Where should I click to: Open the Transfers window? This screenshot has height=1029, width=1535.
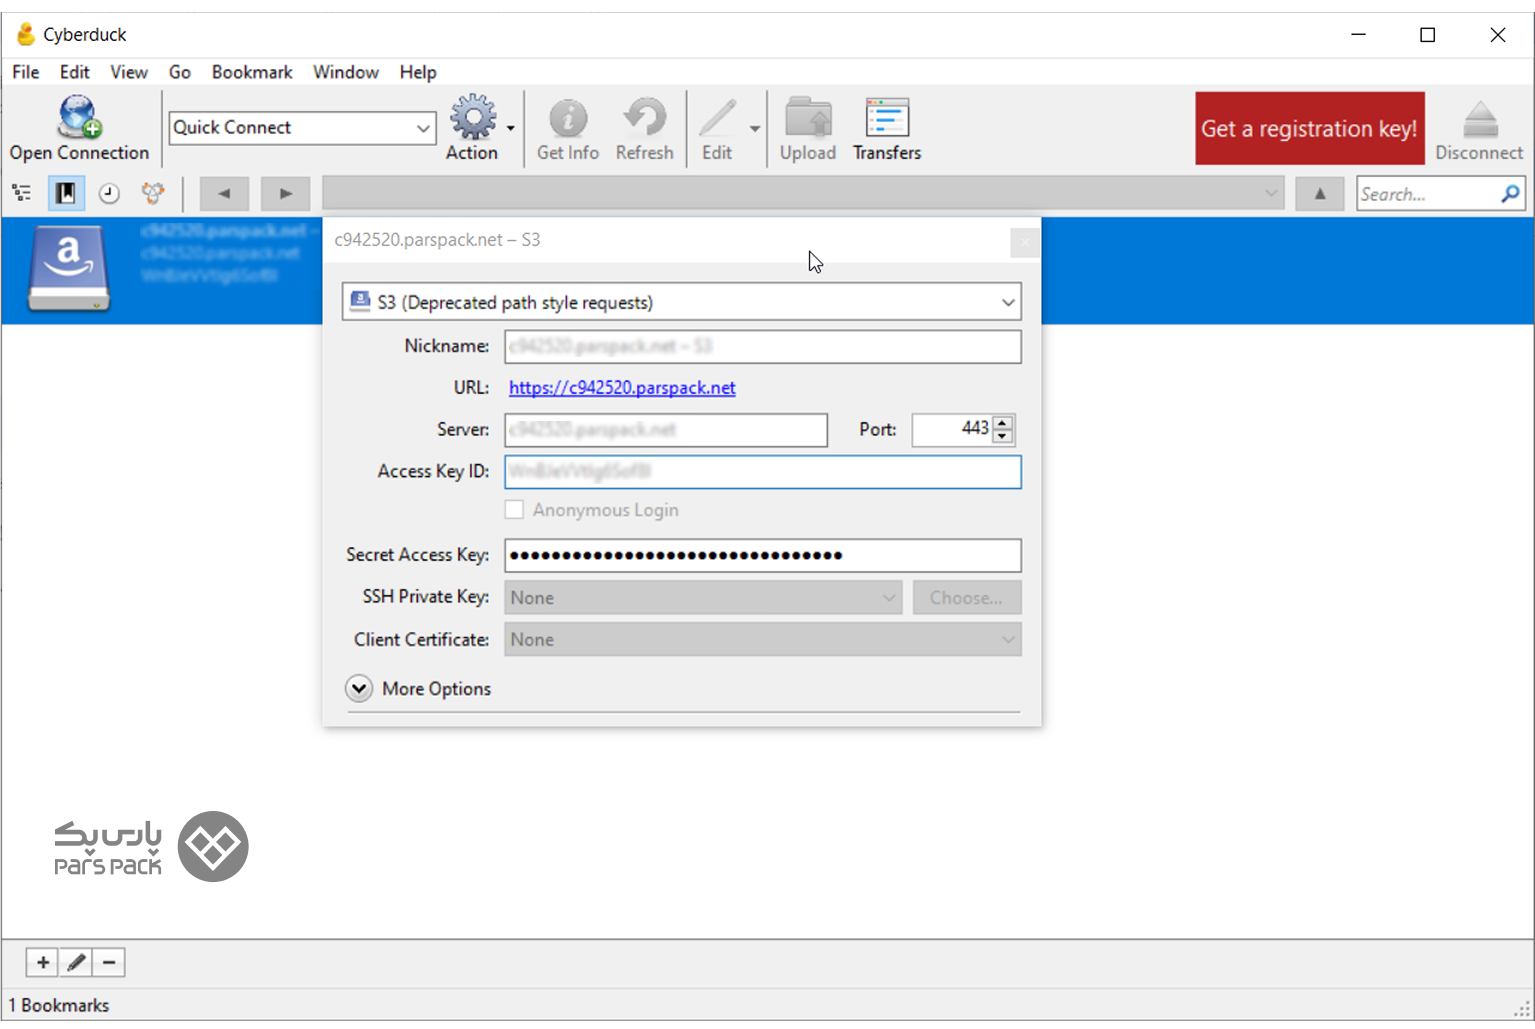[x=886, y=119]
